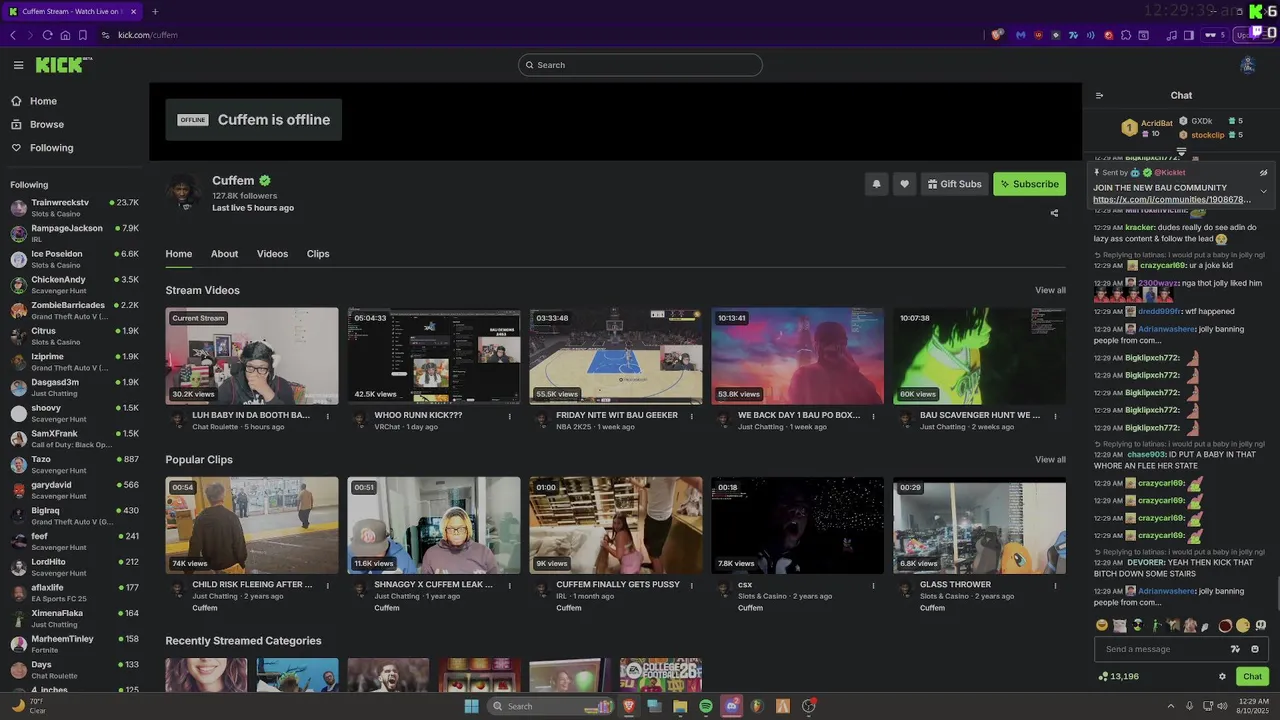Open the Current Stream video thumbnail
The height and width of the screenshot is (720, 1280).
click(252, 356)
